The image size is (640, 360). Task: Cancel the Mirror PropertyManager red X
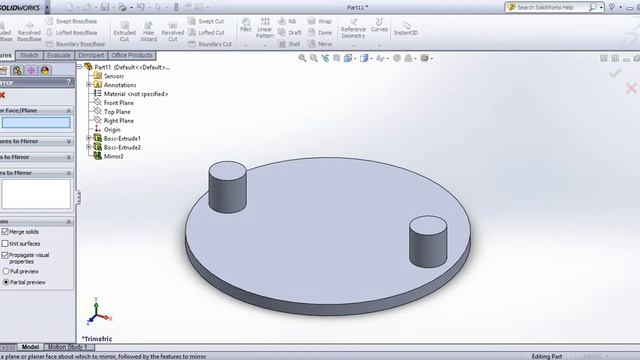[x=2, y=95]
